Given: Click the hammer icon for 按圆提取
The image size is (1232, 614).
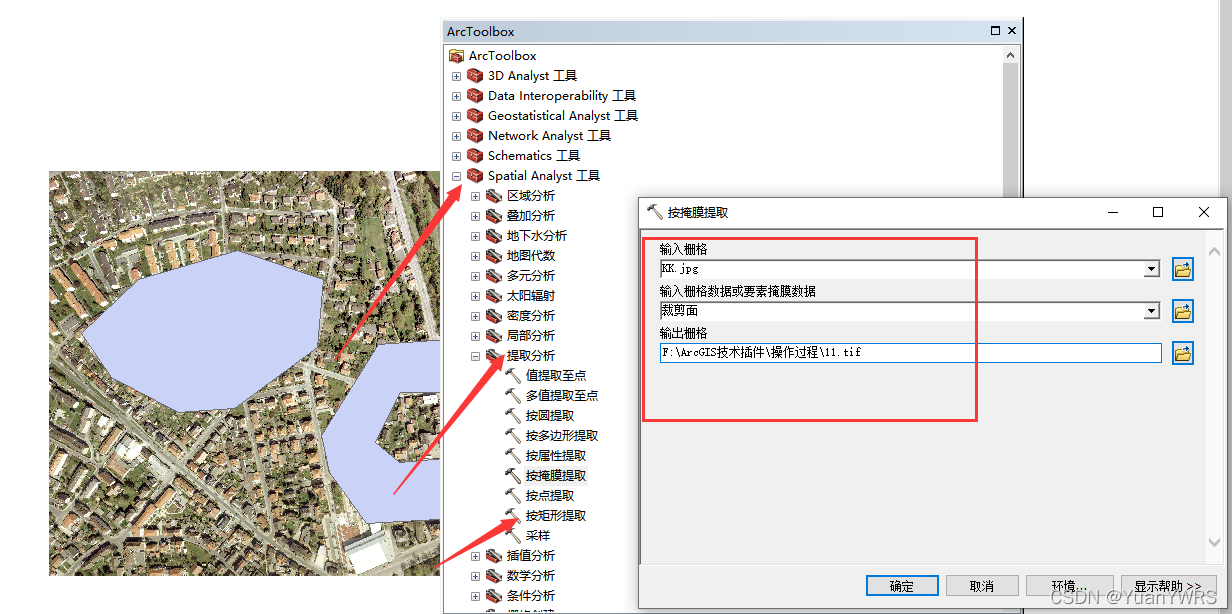Looking at the screenshot, I should click(513, 416).
